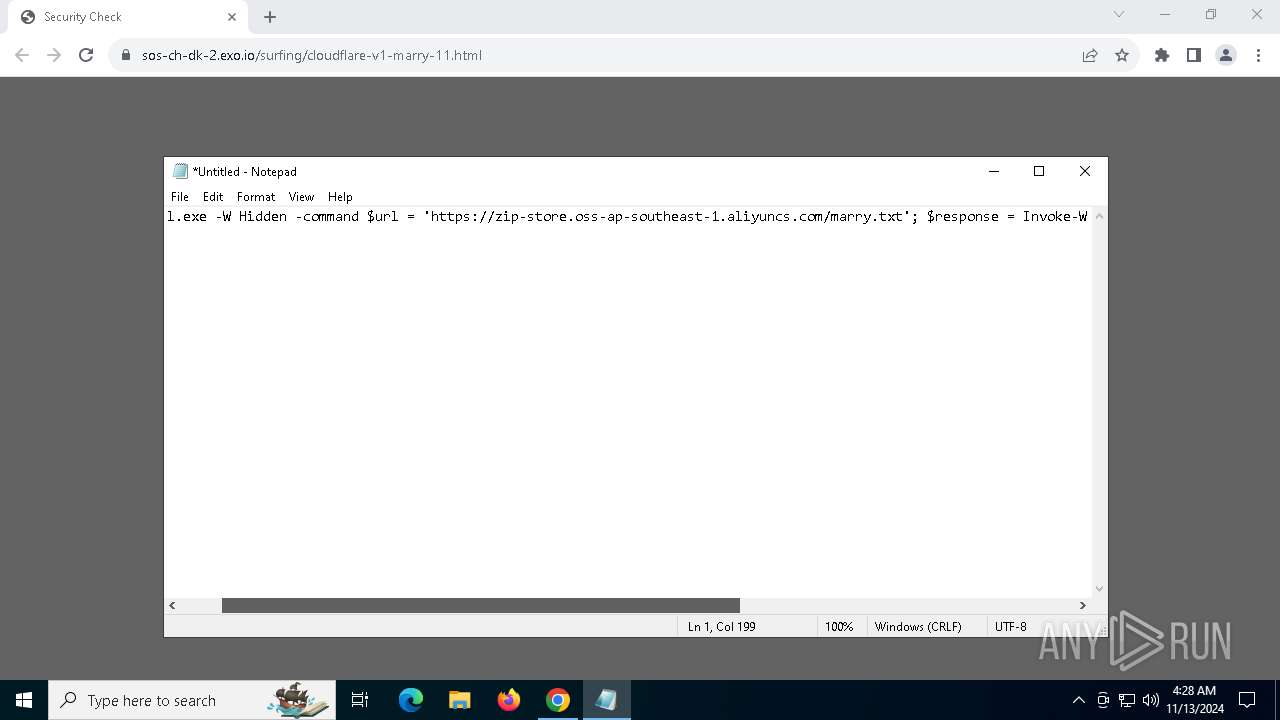Open the Chrome profile avatar
The width and height of the screenshot is (1280, 720).
pyautogui.click(x=1226, y=55)
